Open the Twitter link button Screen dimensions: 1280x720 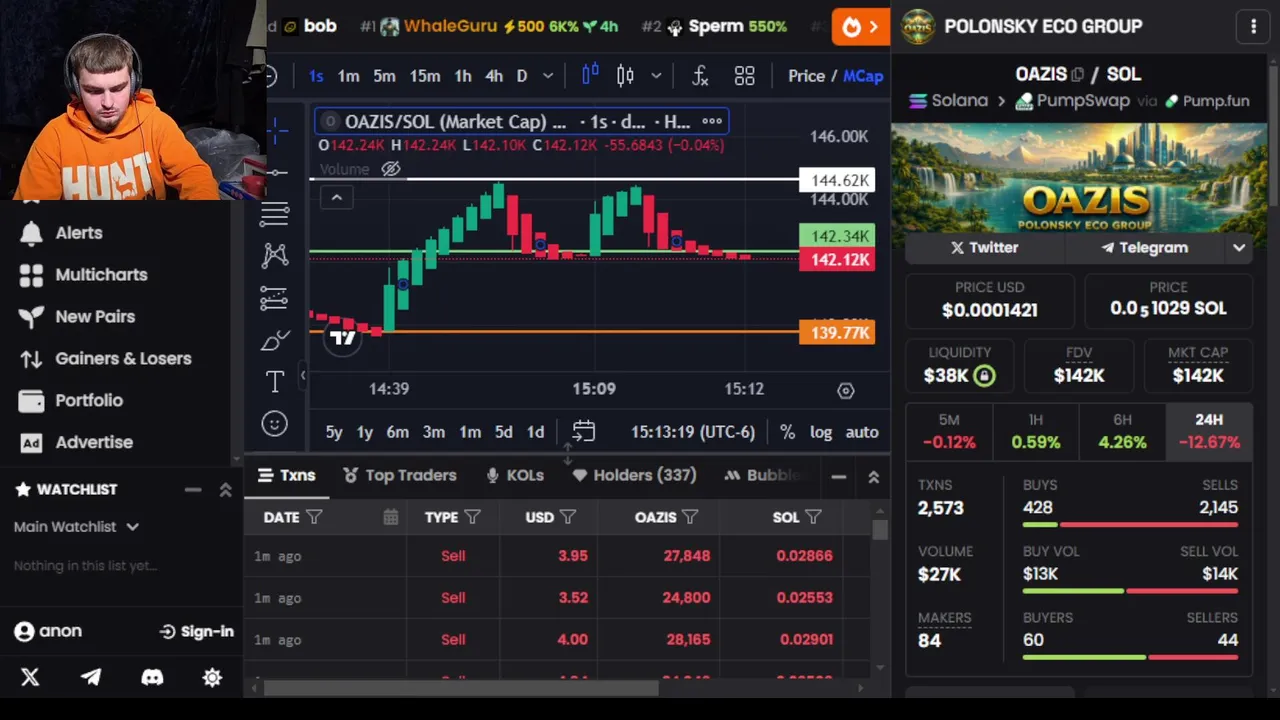[985, 248]
